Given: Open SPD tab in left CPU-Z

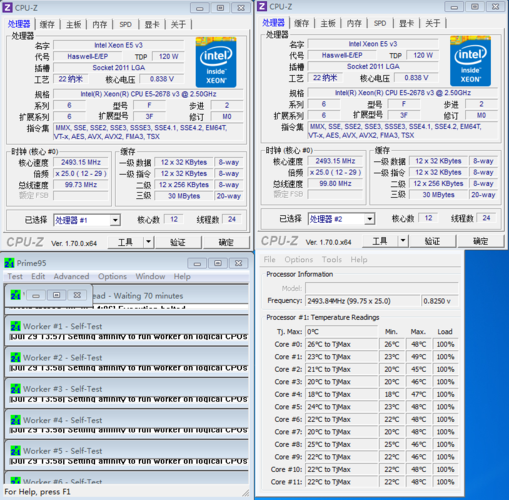Looking at the screenshot, I should tap(126, 24).
